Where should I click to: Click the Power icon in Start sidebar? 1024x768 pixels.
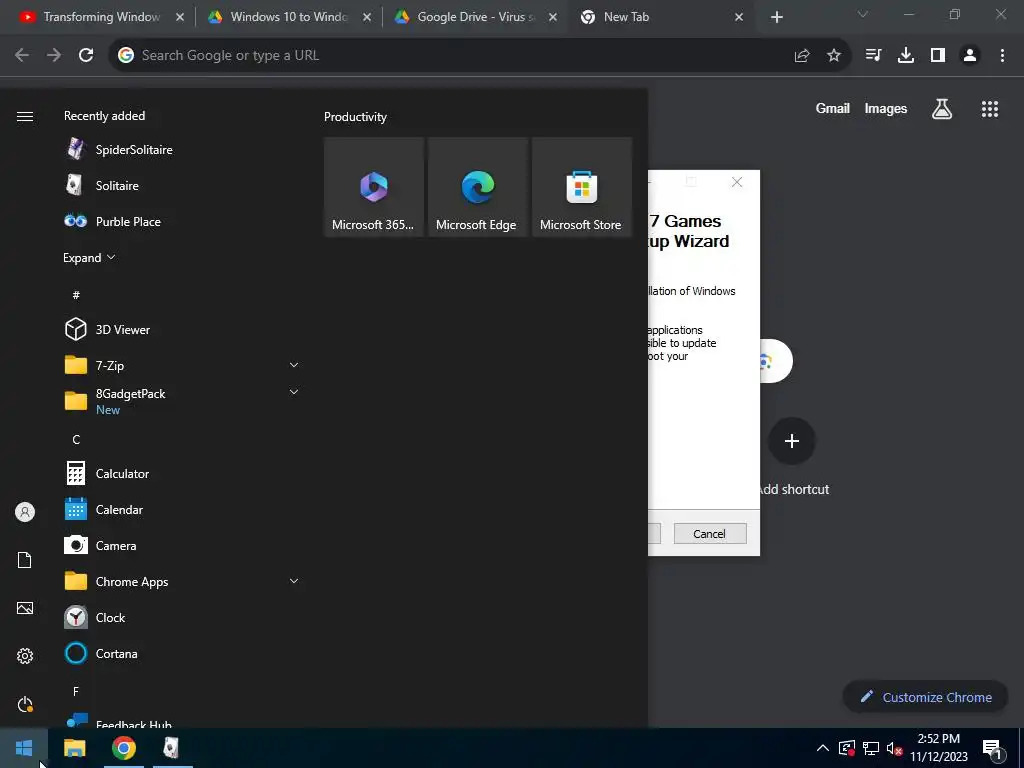click(x=25, y=704)
